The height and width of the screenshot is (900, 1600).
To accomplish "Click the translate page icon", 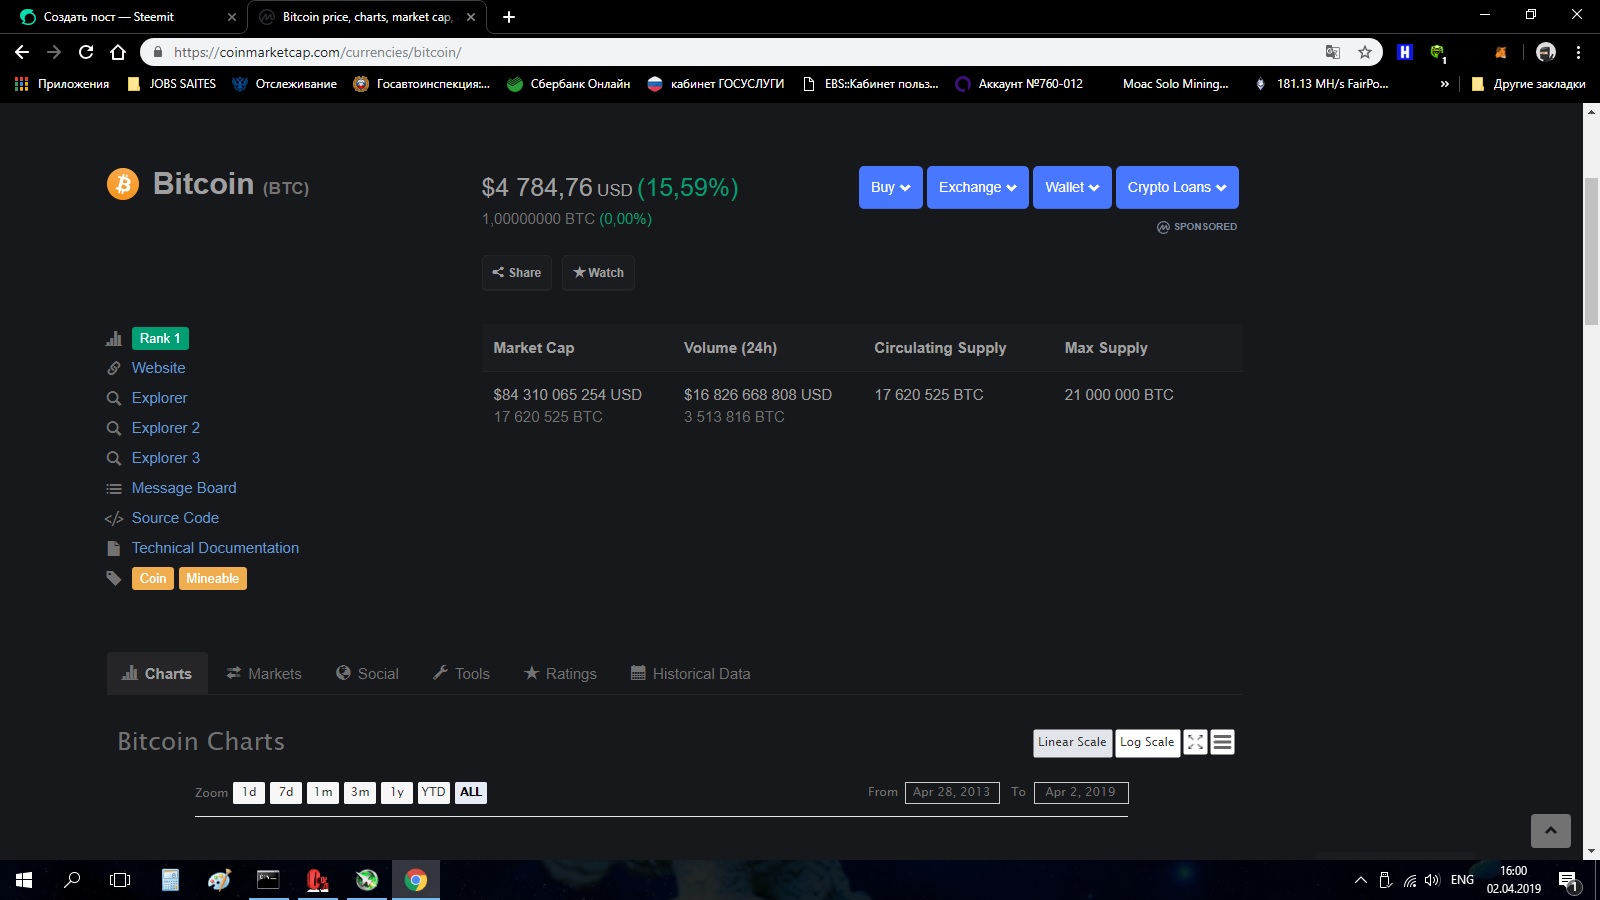I will [x=1333, y=52].
